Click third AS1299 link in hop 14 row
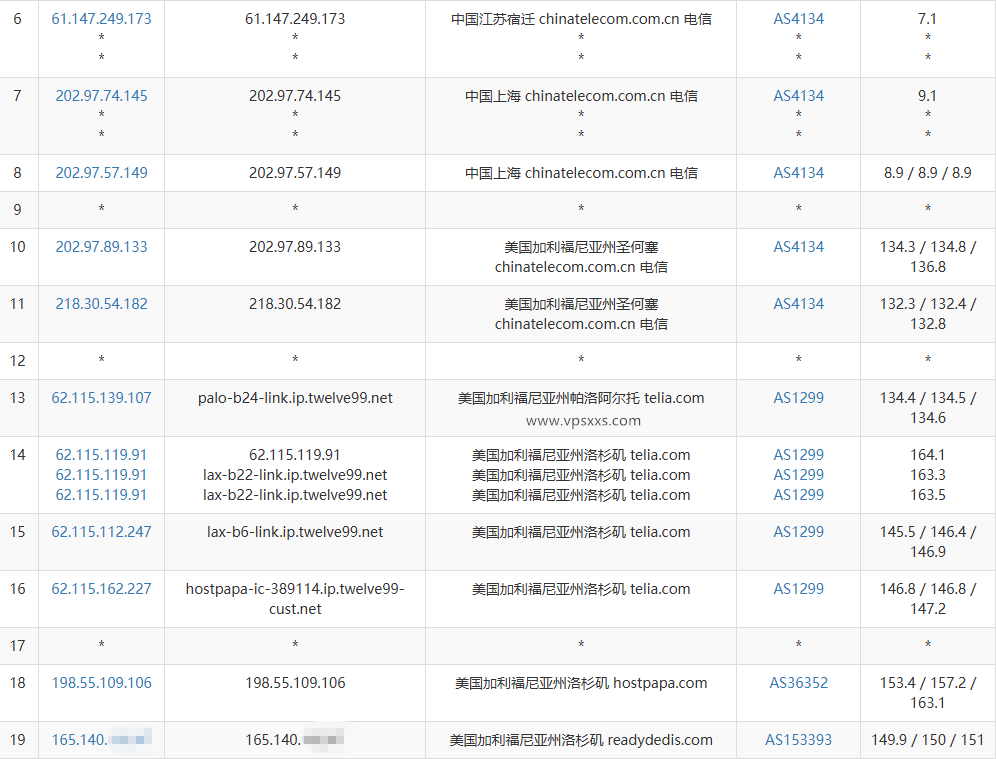Image resolution: width=996 pixels, height=759 pixels. coord(798,494)
